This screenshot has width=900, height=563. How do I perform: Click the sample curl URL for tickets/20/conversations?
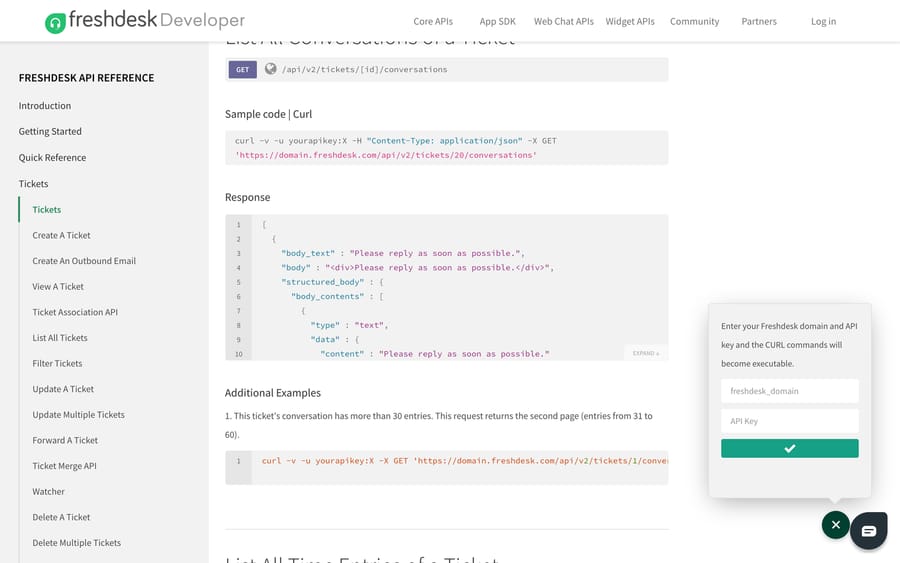pos(386,155)
